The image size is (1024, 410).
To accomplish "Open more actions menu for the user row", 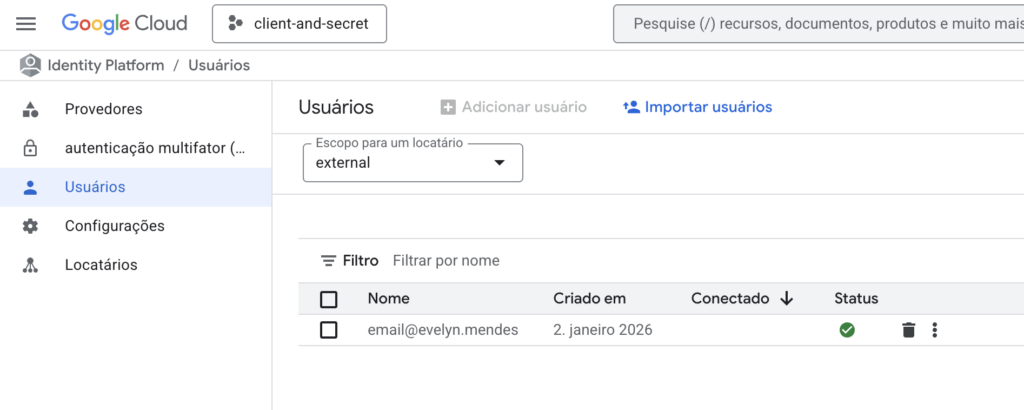I will point(935,330).
